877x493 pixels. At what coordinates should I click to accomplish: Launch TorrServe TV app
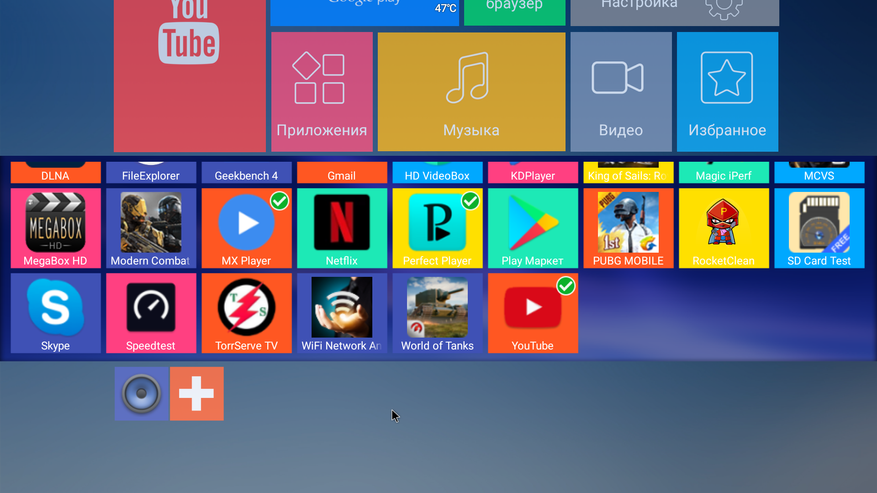point(247,313)
